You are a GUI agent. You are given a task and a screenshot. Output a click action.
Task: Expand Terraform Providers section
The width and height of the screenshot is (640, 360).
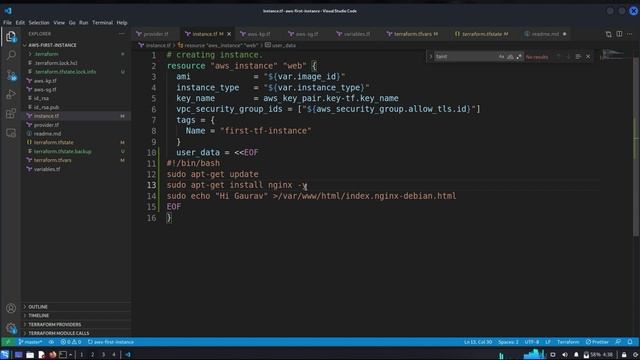click(x=76, y=324)
